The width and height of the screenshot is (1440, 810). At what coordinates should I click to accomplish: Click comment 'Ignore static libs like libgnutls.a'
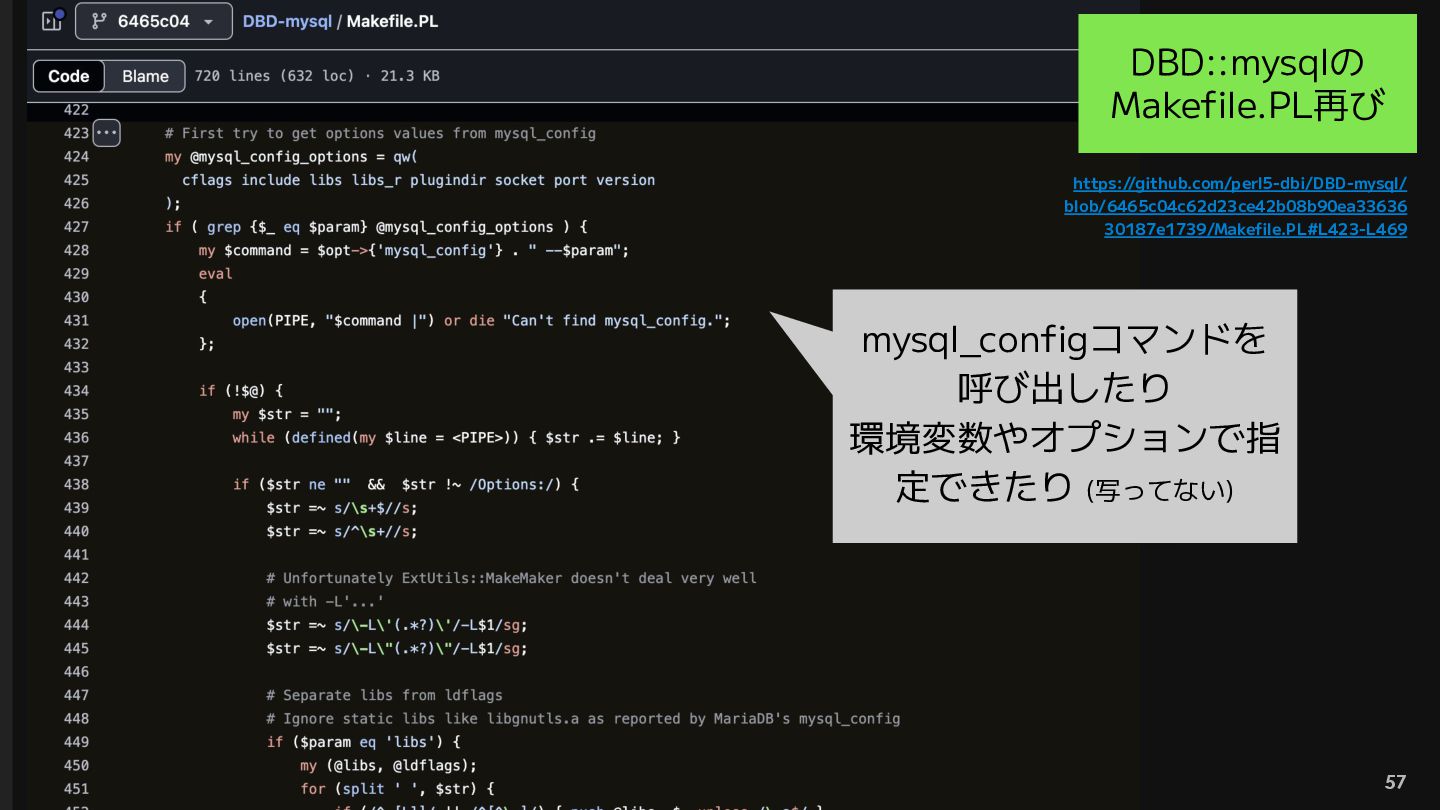(583, 718)
